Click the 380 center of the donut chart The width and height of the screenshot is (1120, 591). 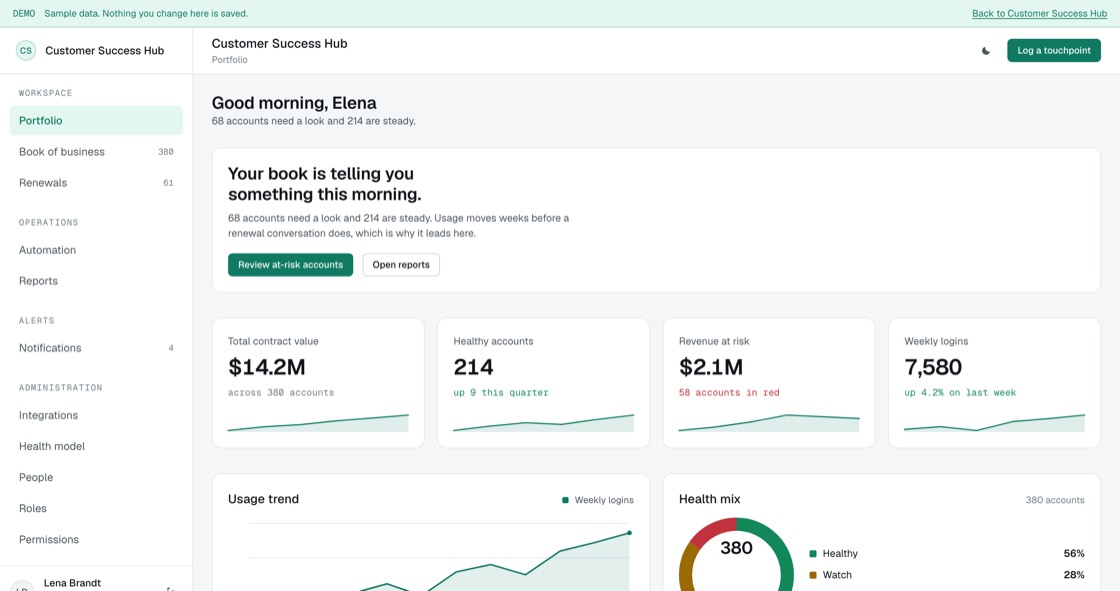coord(736,548)
